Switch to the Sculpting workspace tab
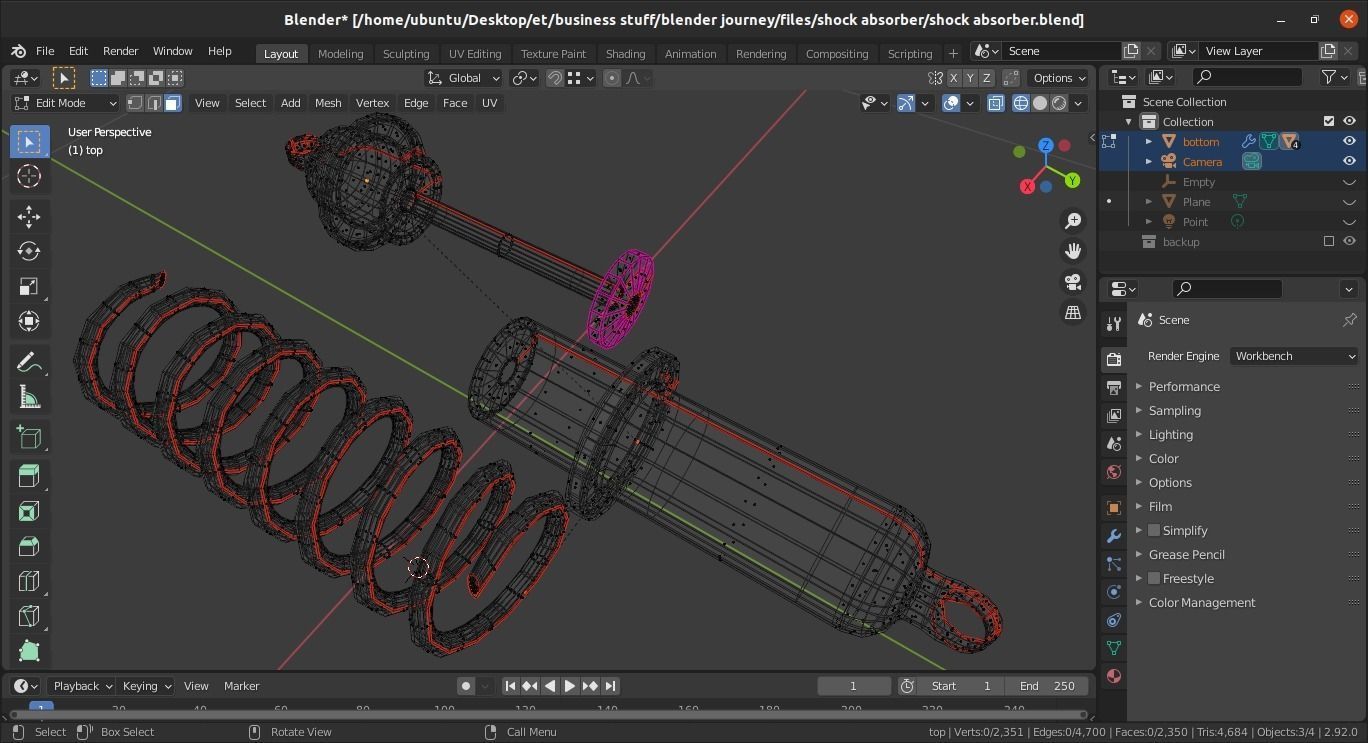The height and width of the screenshot is (743, 1368). click(x=406, y=54)
